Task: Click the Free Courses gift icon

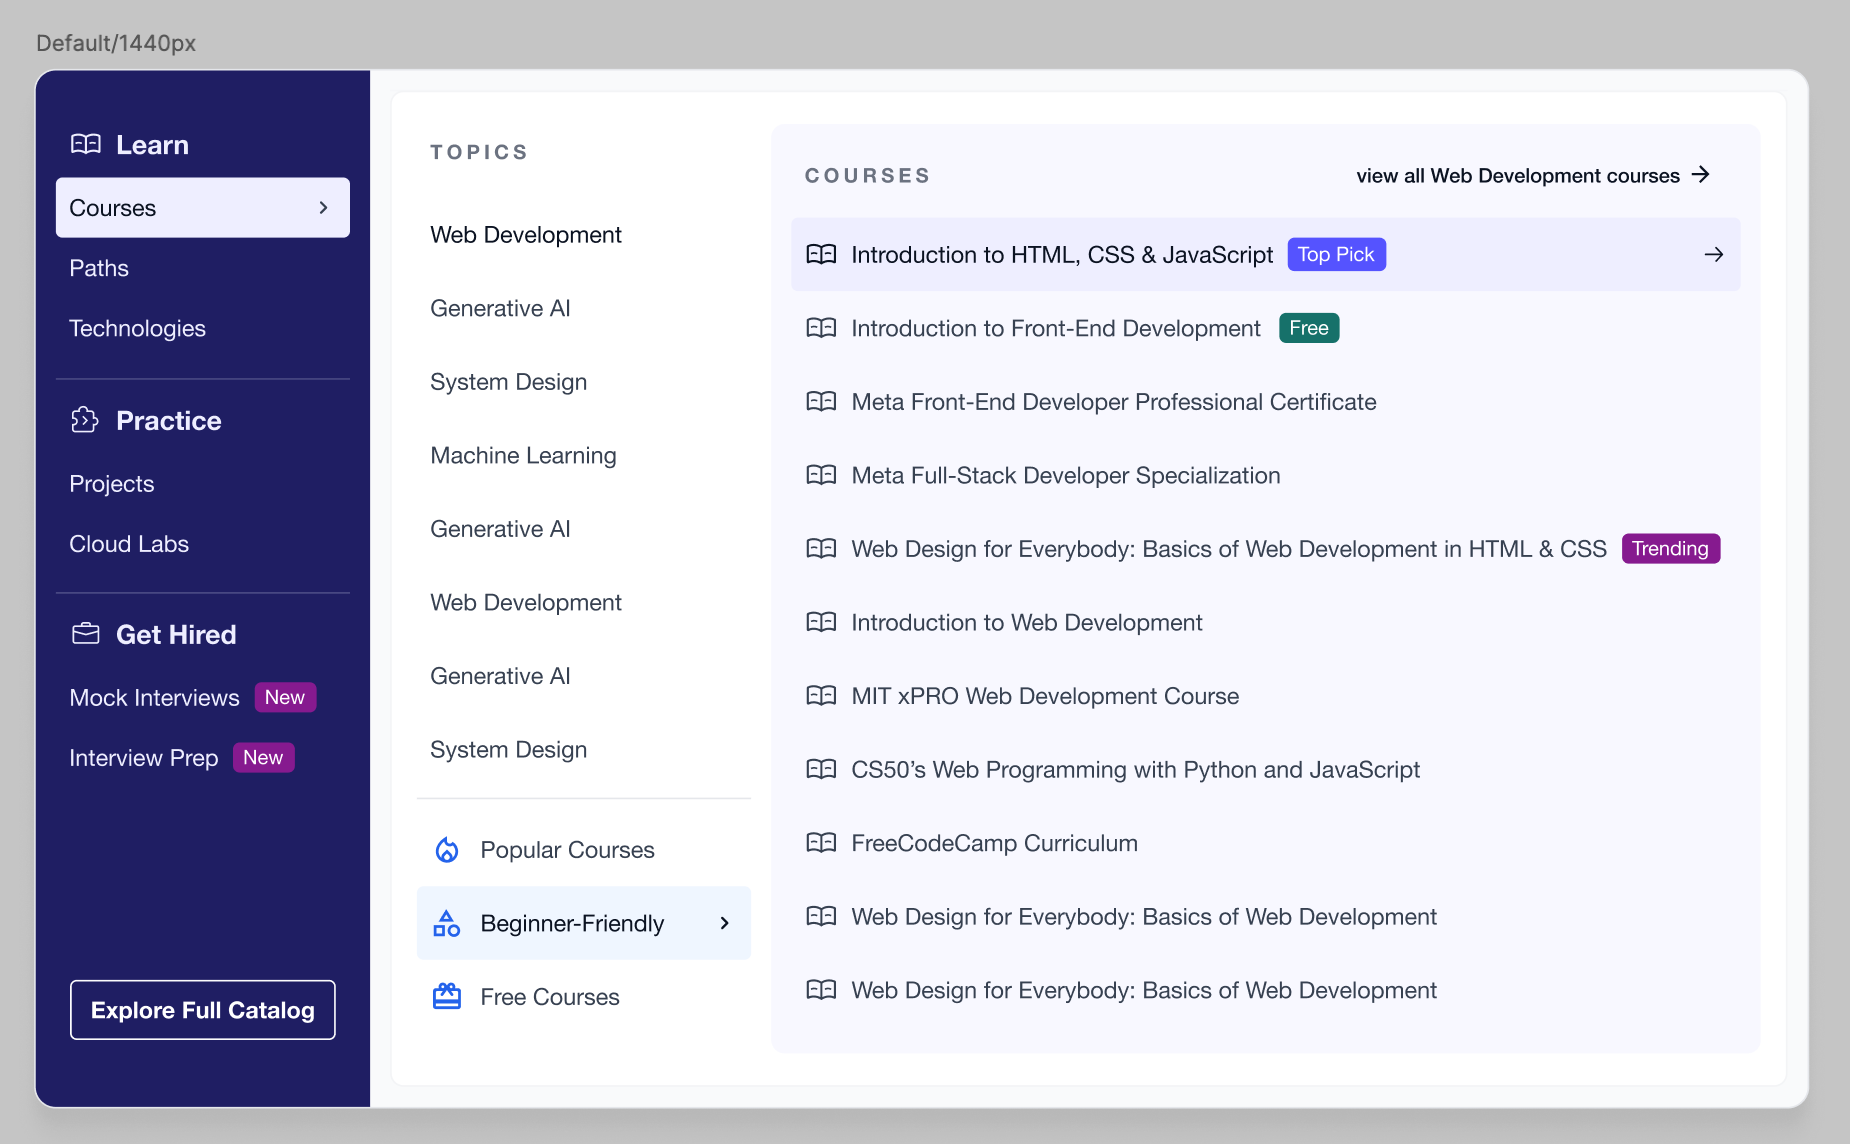Action: [x=447, y=997]
